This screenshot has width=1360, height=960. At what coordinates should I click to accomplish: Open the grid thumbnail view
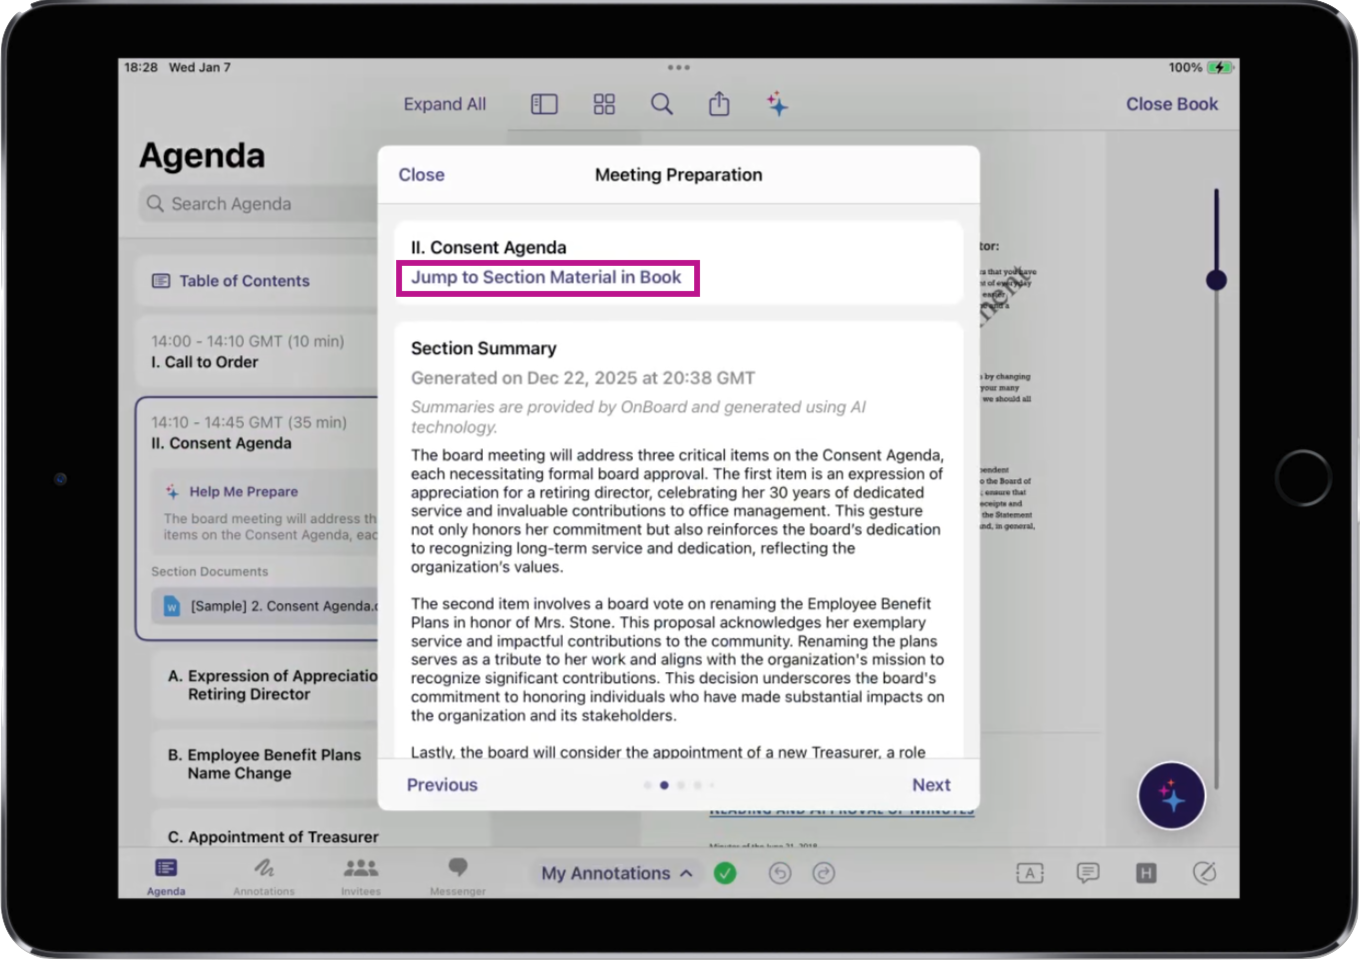tap(604, 104)
